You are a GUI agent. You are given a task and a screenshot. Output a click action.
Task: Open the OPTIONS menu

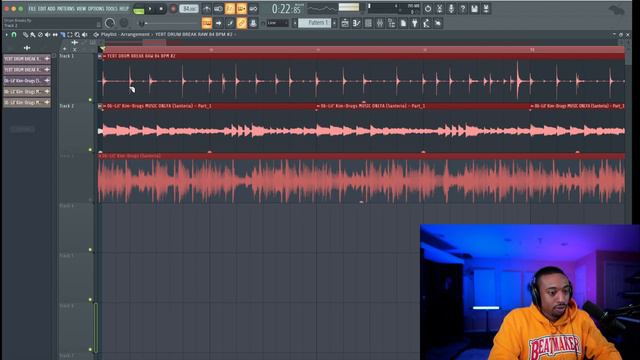pos(96,9)
